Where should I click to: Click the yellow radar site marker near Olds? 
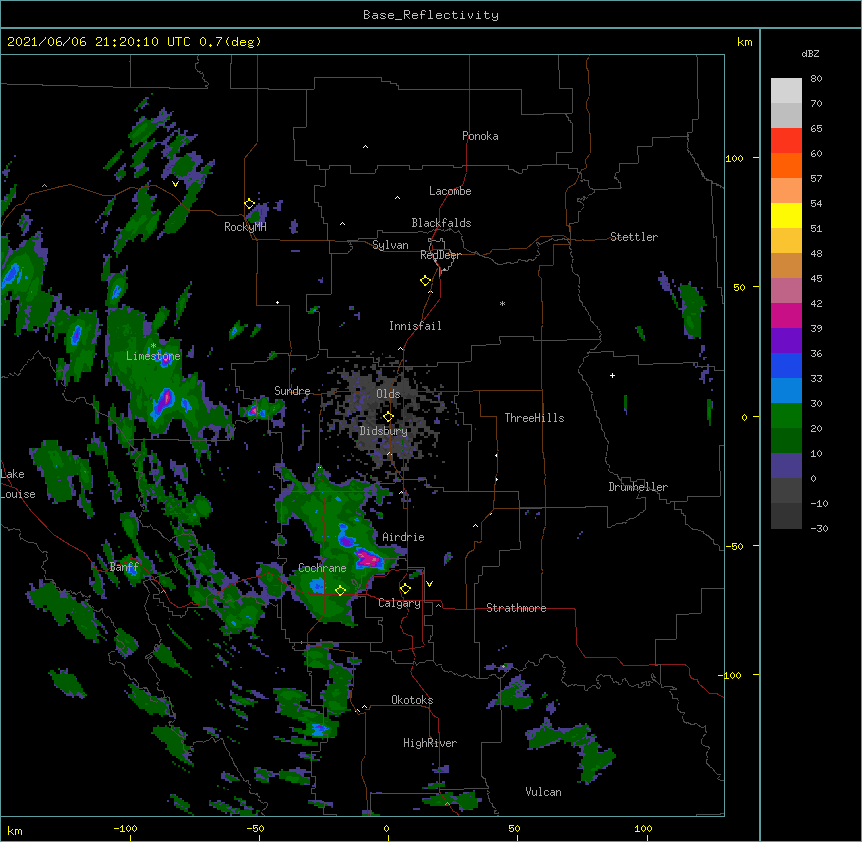coord(388,417)
